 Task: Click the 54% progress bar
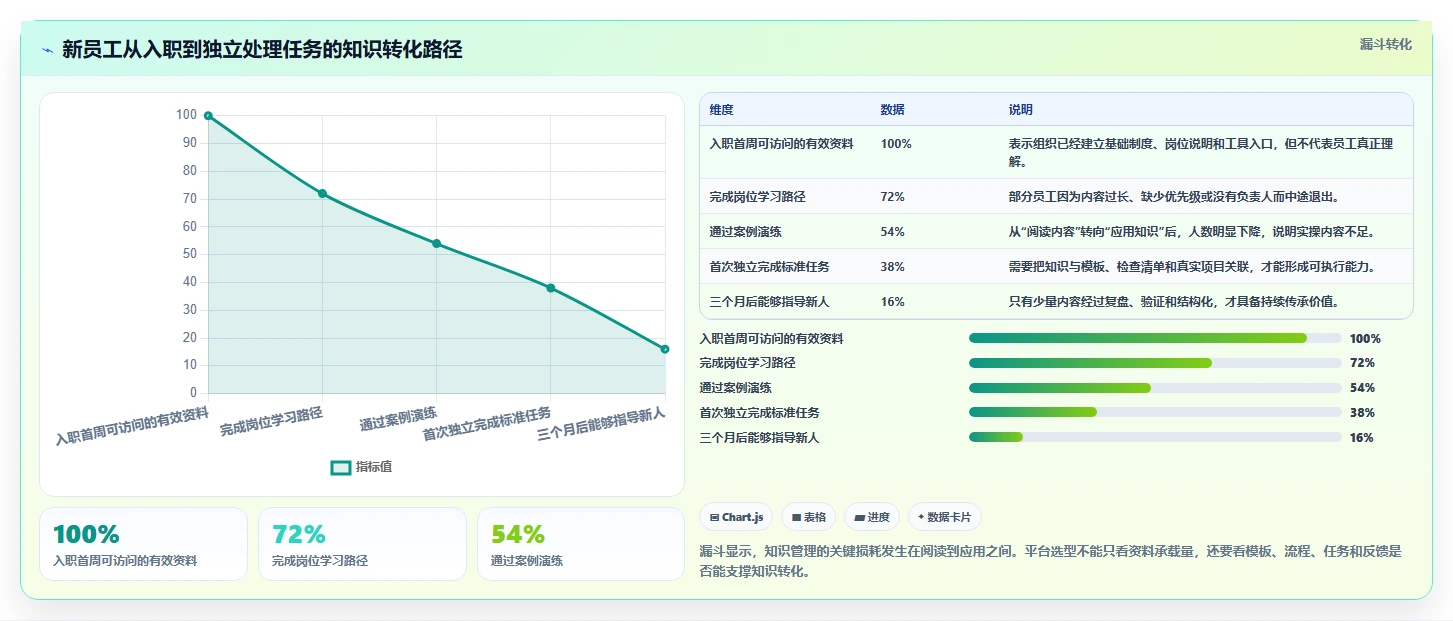(1155, 388)
